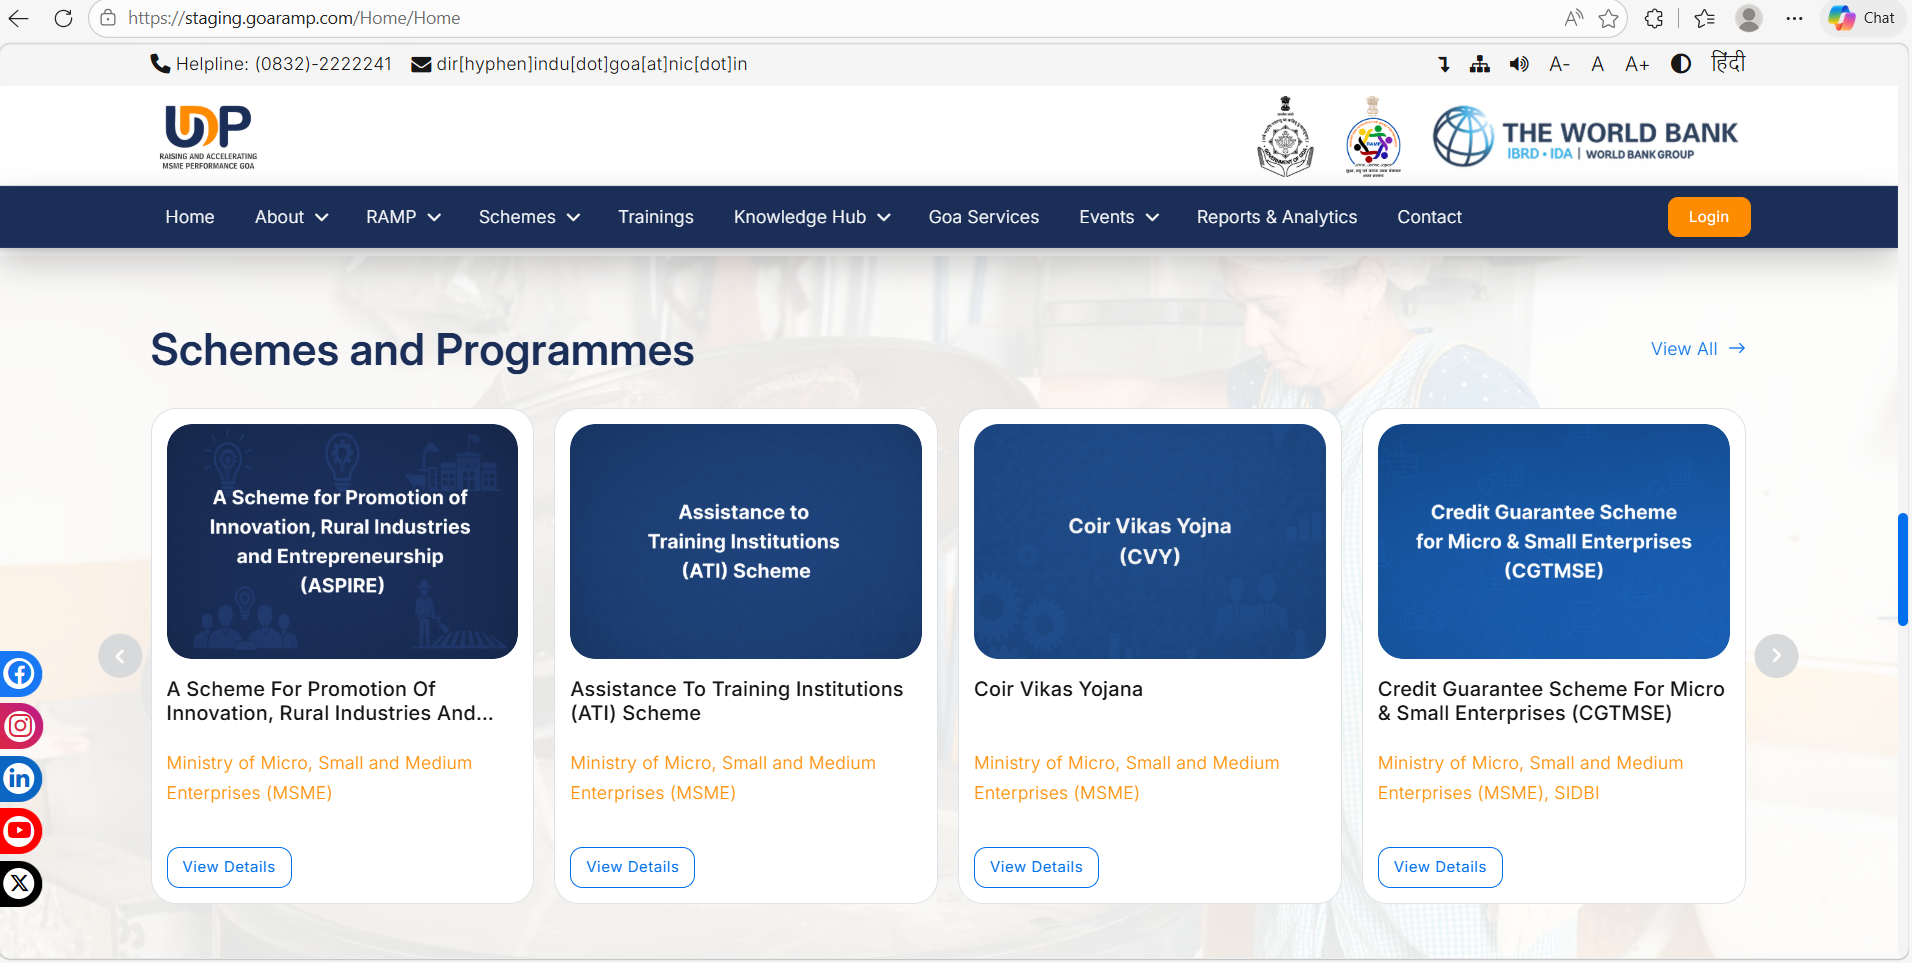Image resolution: width=1912 pixels, height=963 pixels.
Task: View Details of Coir Vikas Yojana
Action: [x=1037, y=867]
